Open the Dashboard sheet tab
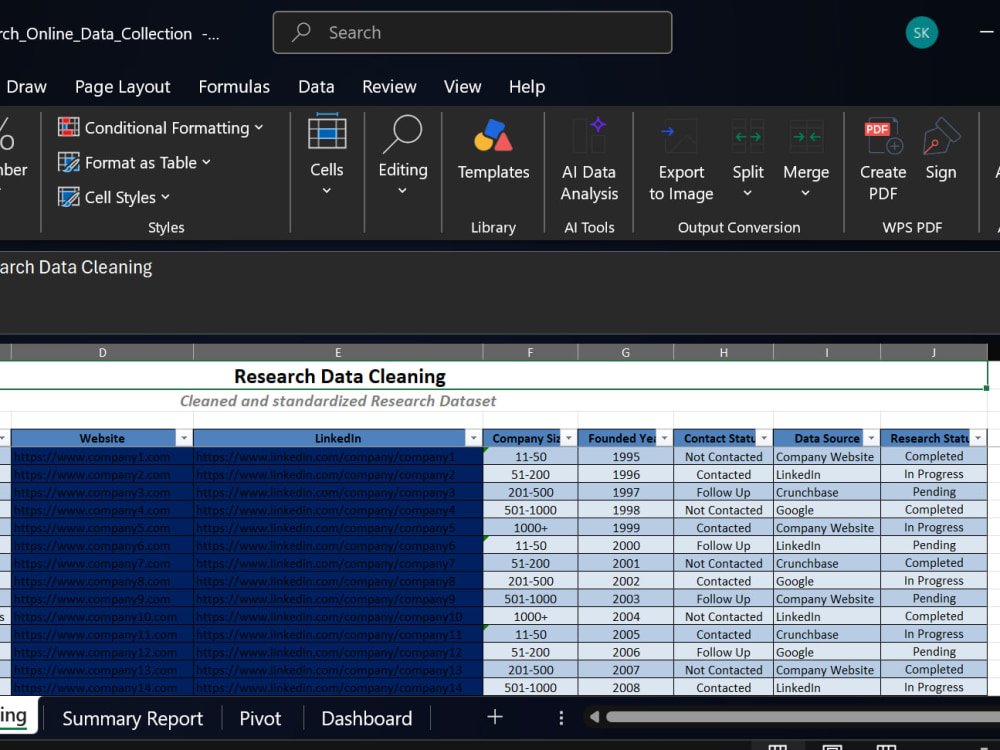 (367, 719)
